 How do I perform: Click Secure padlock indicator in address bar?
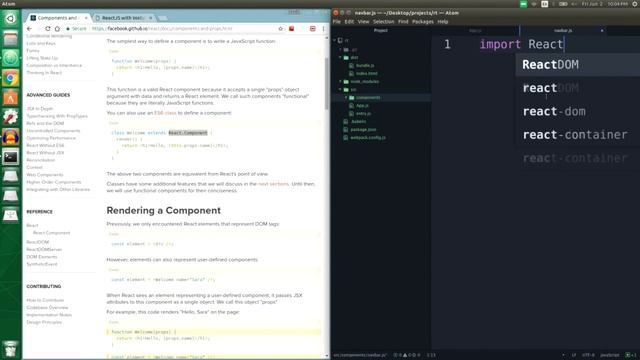tap(76, 29)
